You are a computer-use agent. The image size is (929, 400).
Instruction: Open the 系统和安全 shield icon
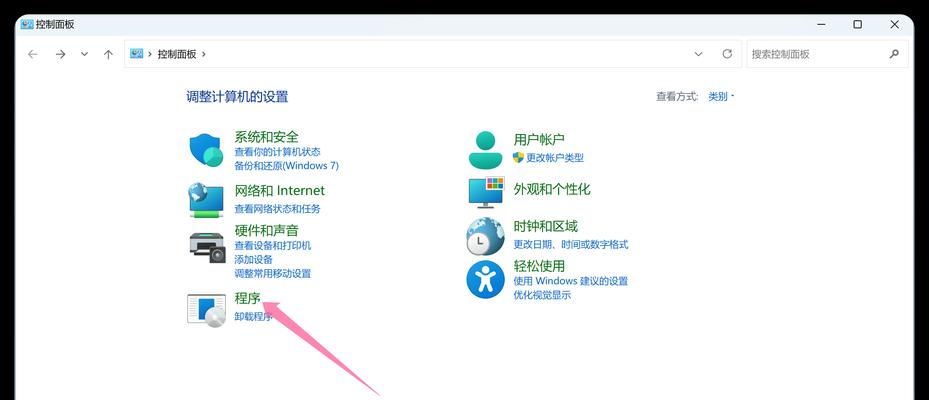point(206,149)
